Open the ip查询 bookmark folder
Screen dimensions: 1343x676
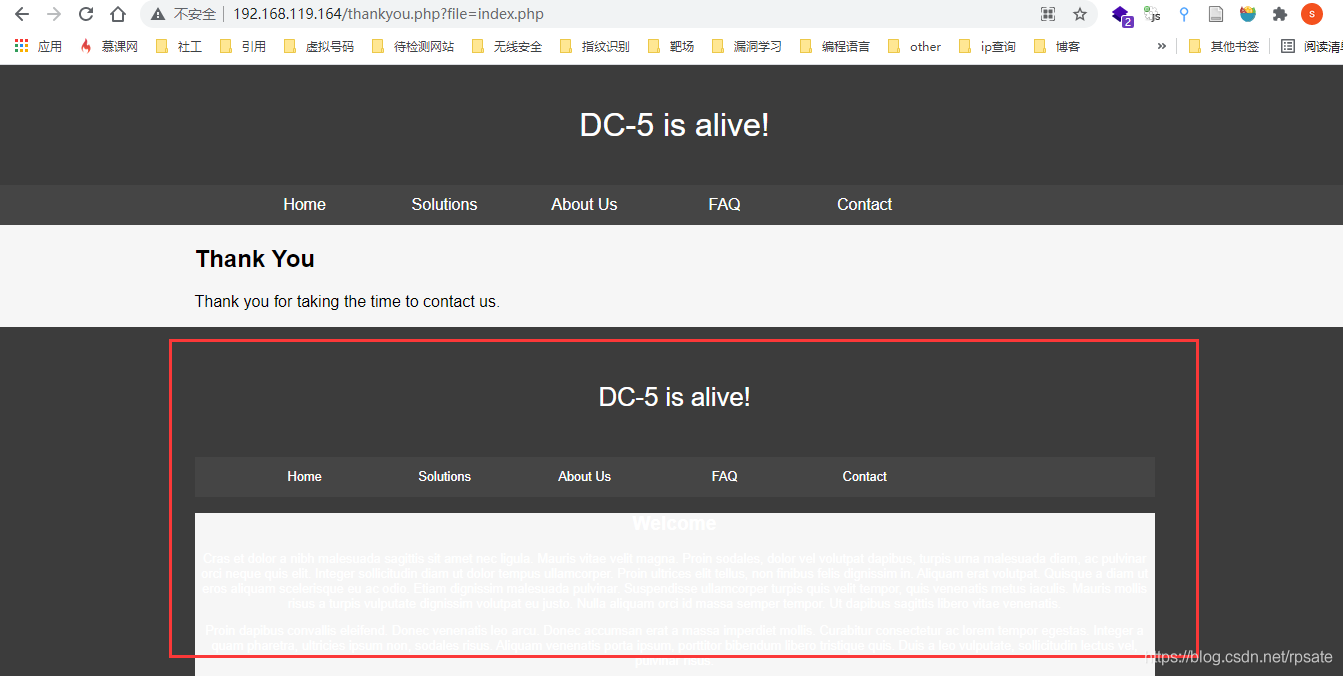click(987, 46)
